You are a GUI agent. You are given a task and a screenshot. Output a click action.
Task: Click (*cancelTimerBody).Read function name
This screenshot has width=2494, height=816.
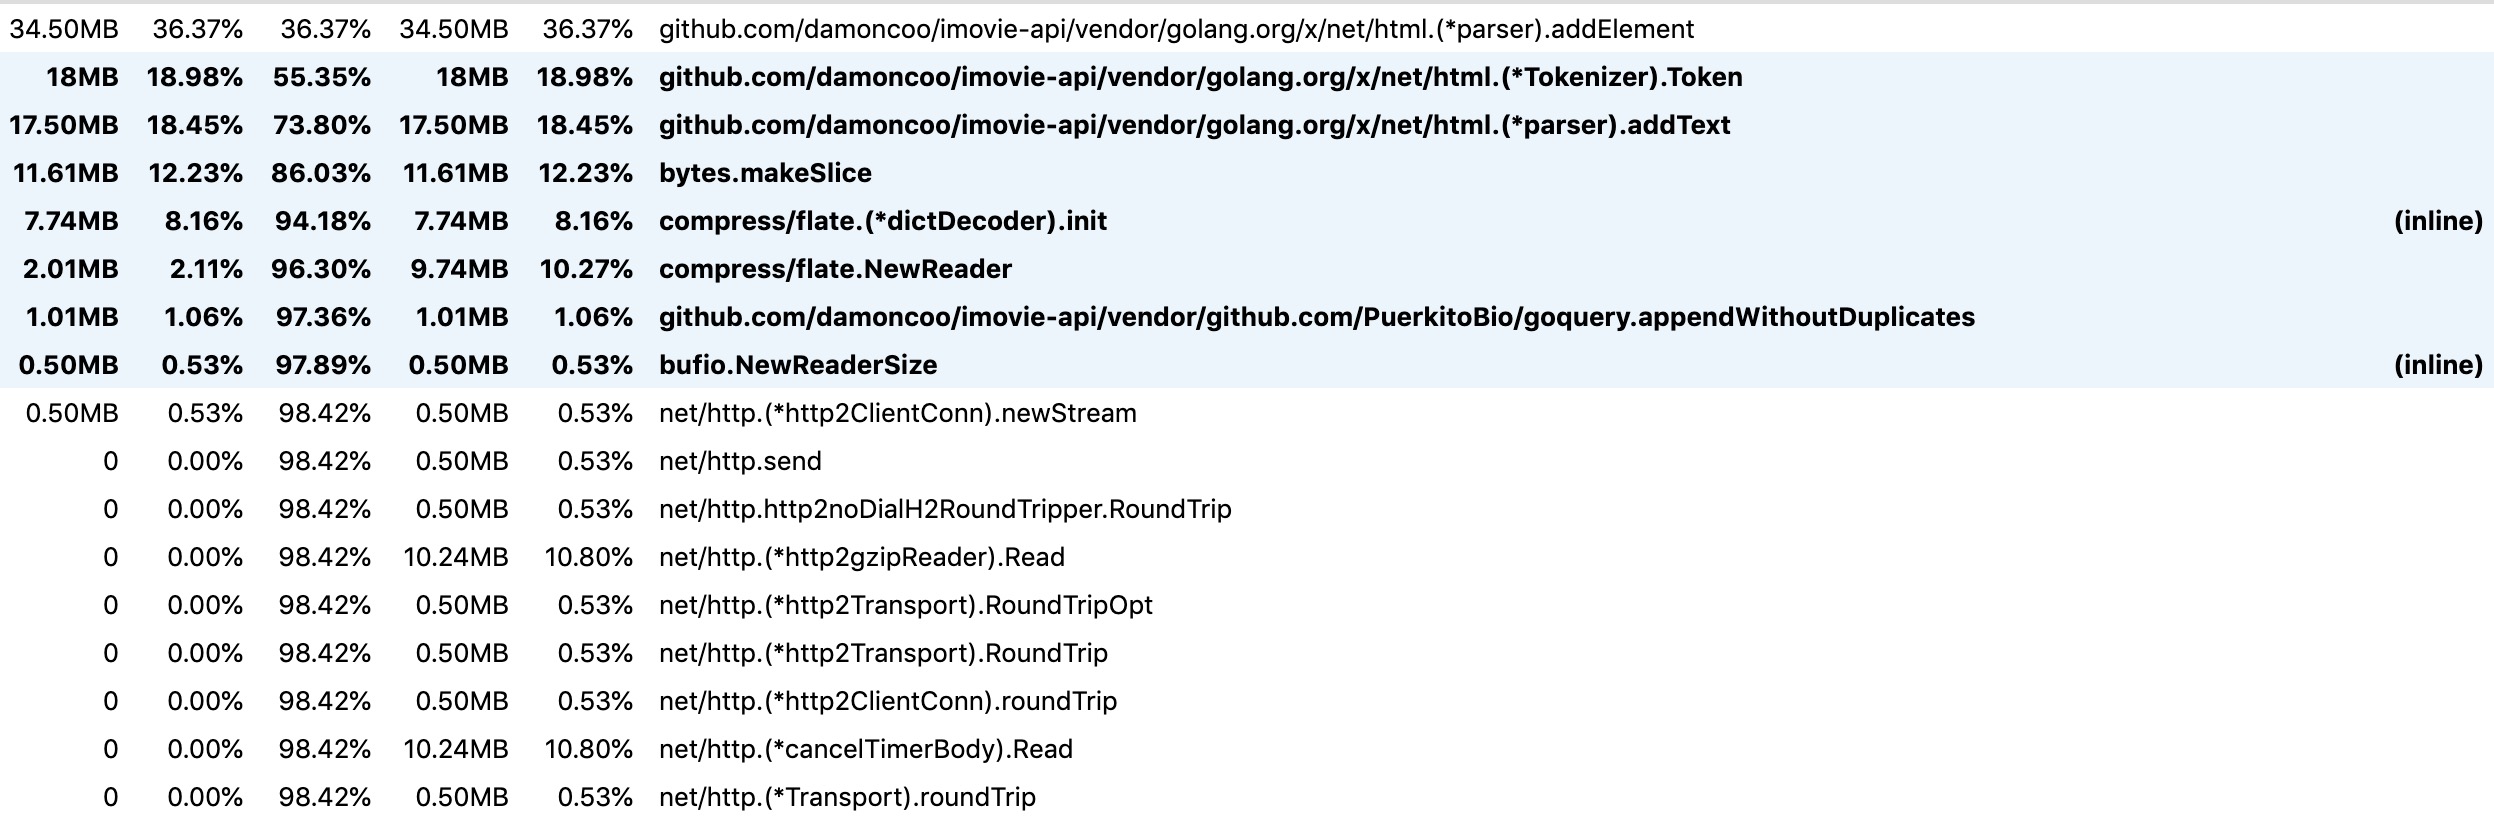pos(866,749)
